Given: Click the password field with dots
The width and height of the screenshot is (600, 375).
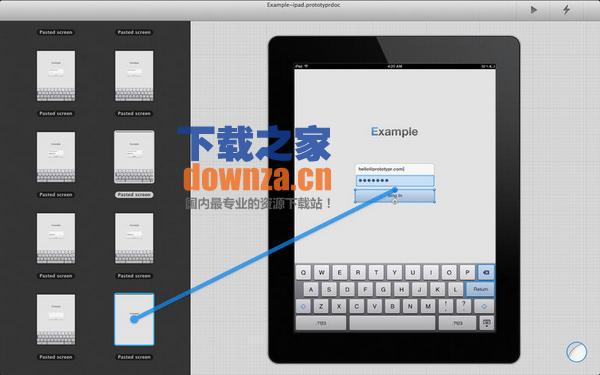Looking at the screenshot, I should 395,181.
